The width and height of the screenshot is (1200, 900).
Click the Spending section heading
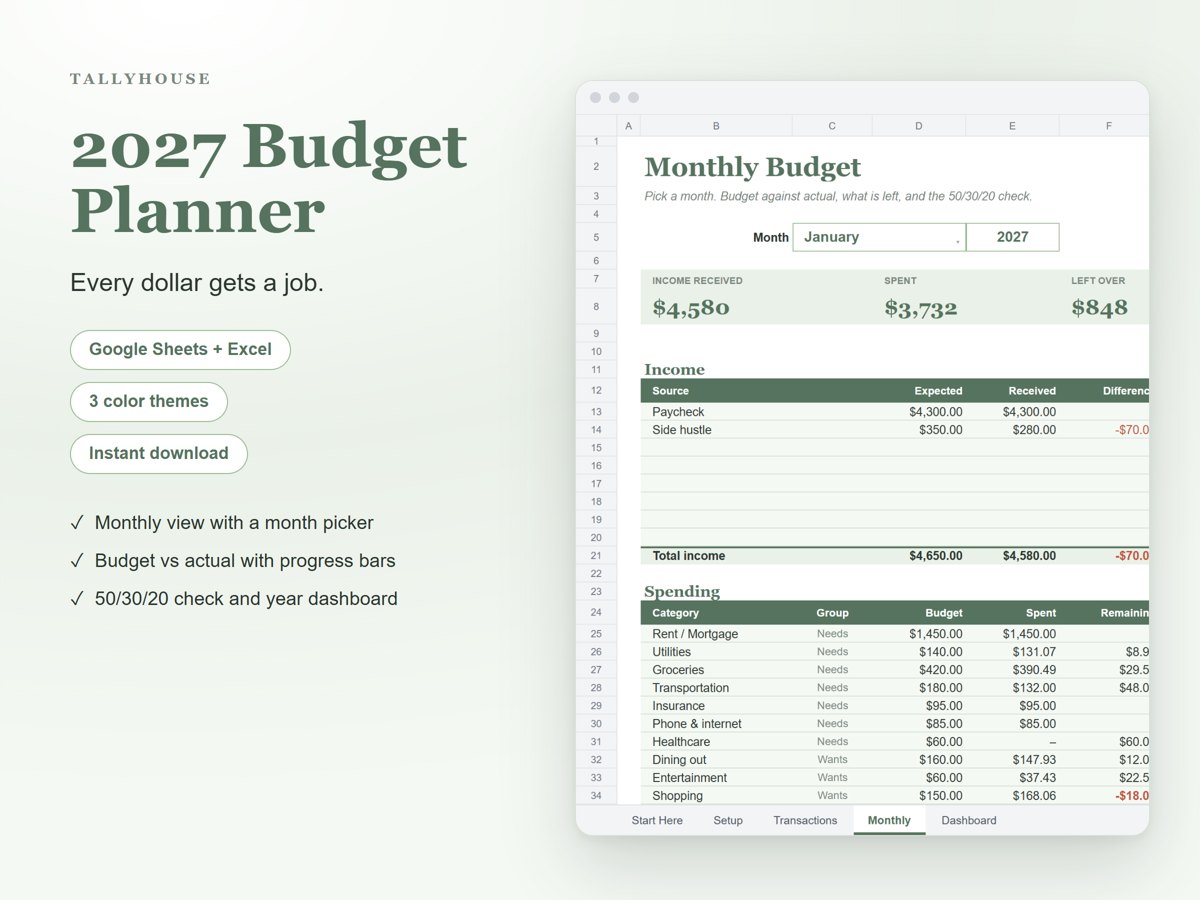[682, 592]
